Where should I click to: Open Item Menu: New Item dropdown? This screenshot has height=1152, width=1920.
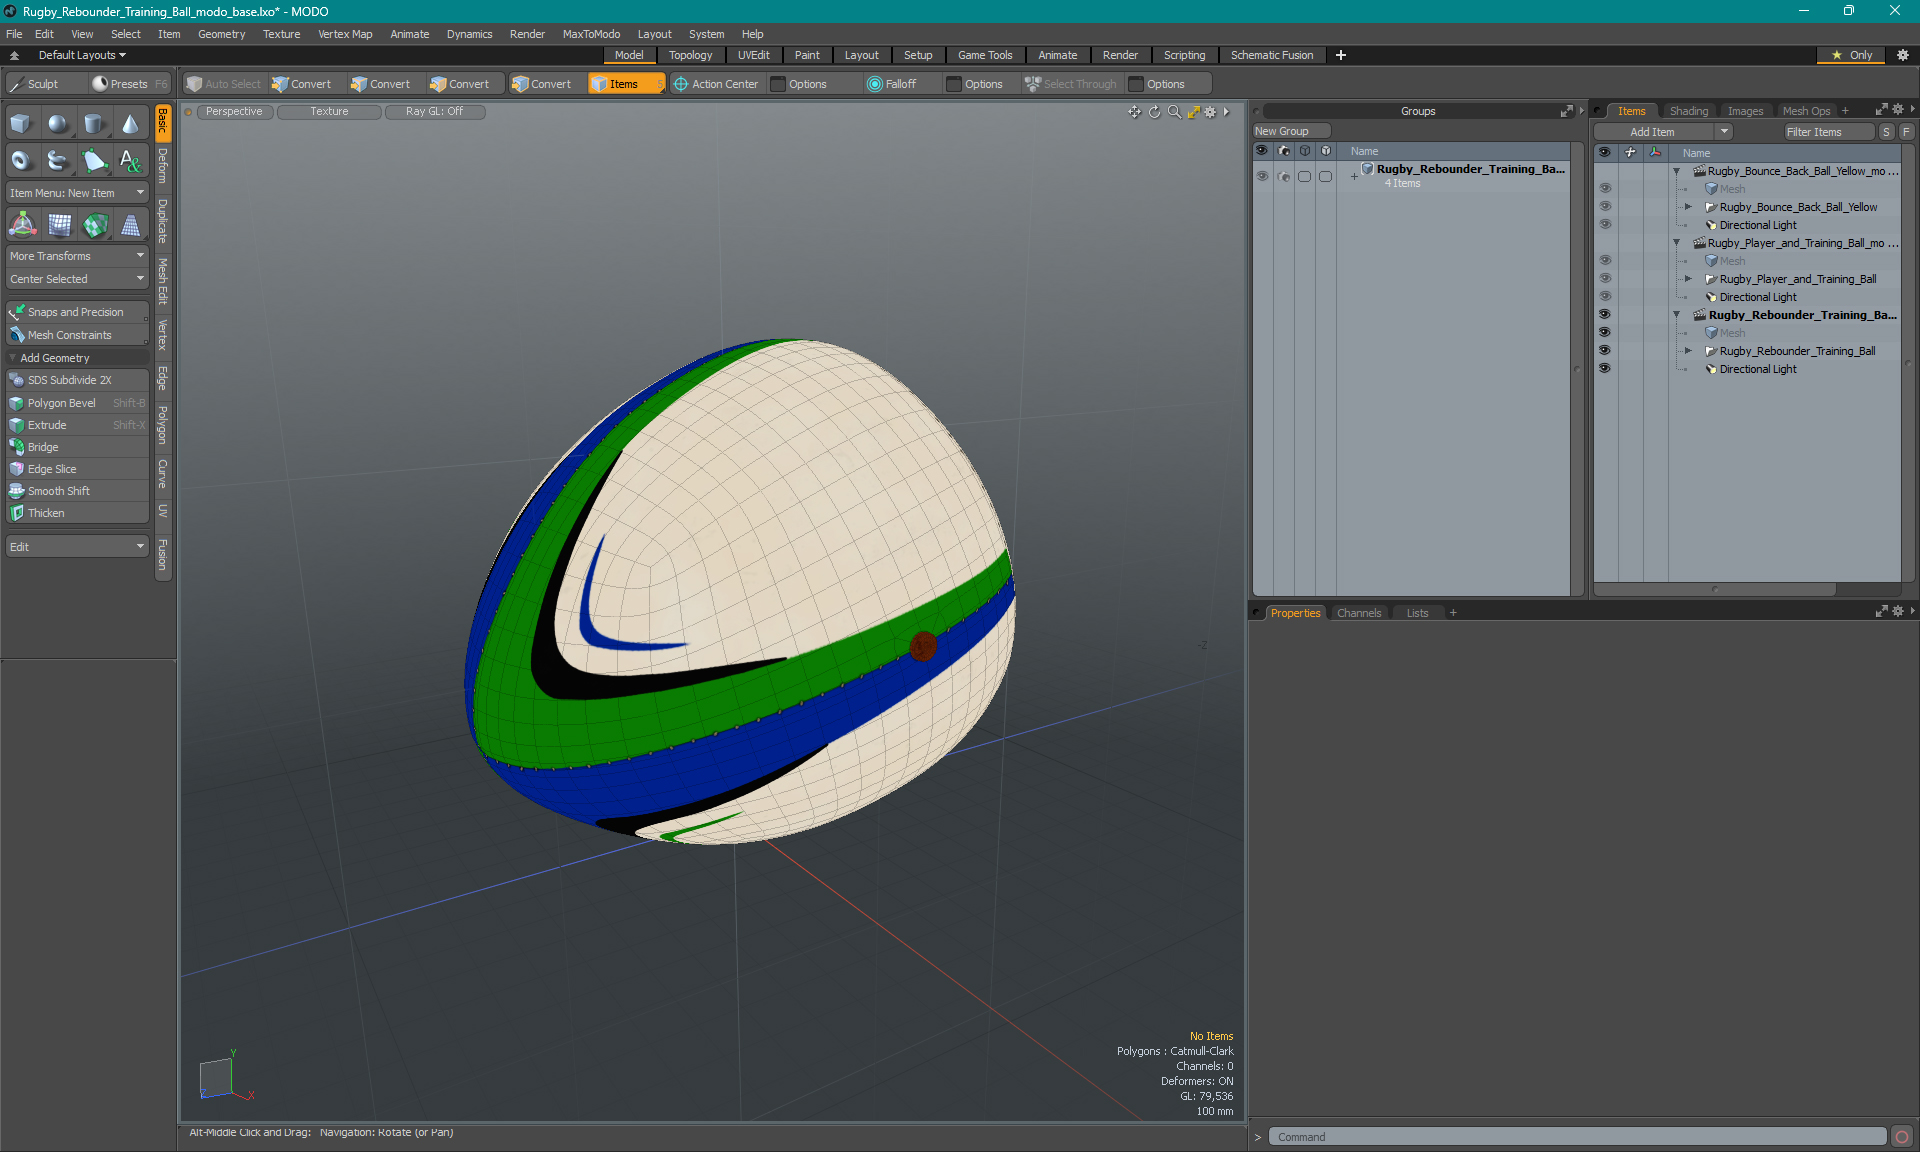[77, 193]
